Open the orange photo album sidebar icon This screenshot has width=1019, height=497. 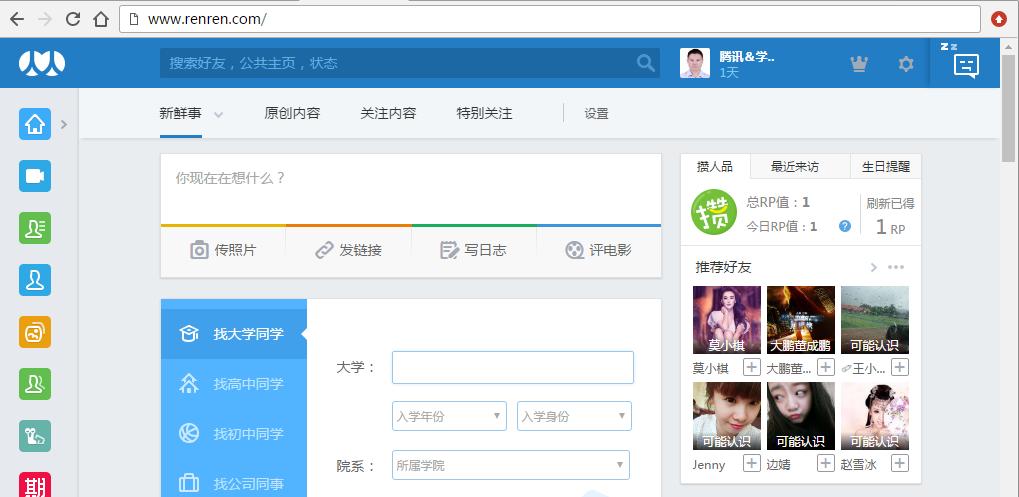click(x=35, y=332)
